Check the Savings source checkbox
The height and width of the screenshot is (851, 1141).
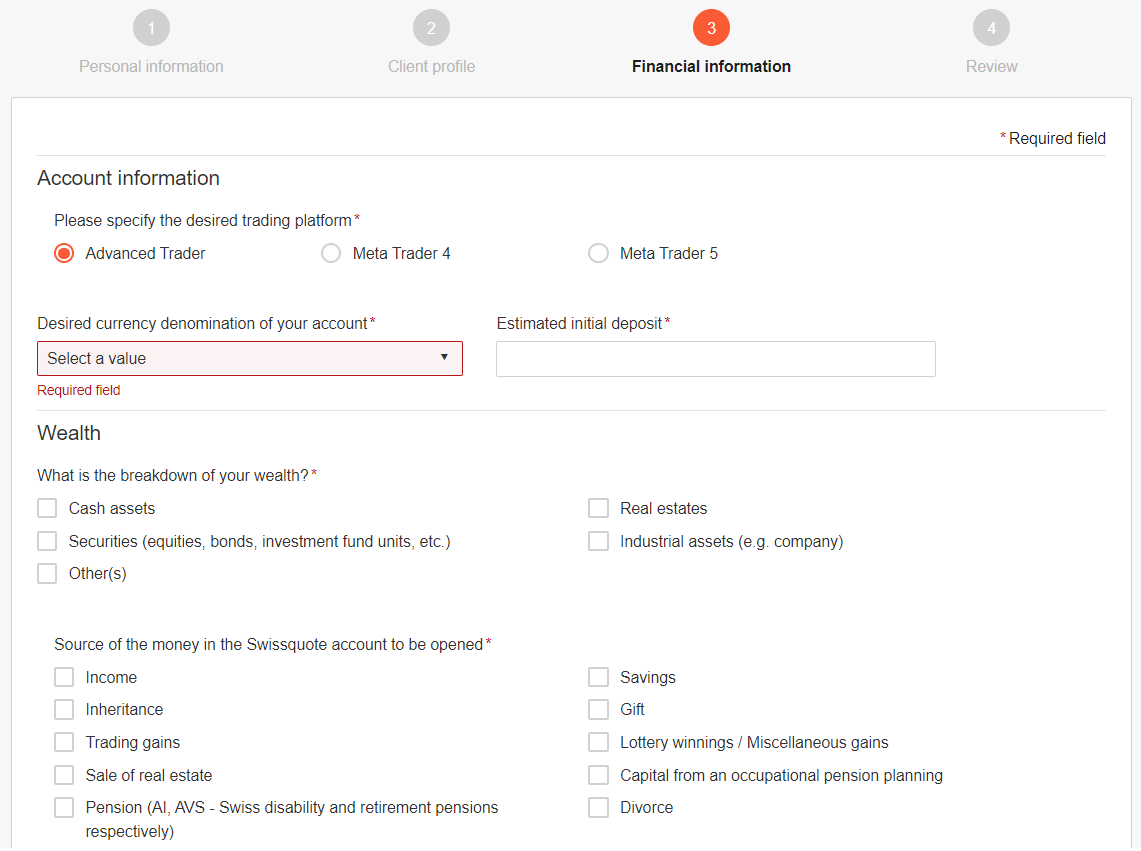click(598, 678)
